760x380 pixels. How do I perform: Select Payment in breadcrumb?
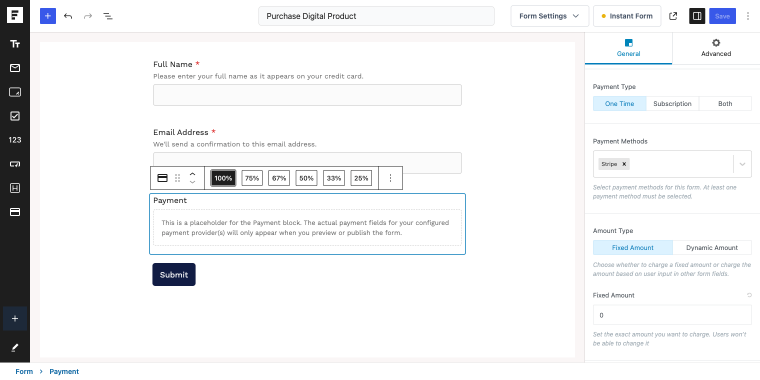tap(64, 371)
